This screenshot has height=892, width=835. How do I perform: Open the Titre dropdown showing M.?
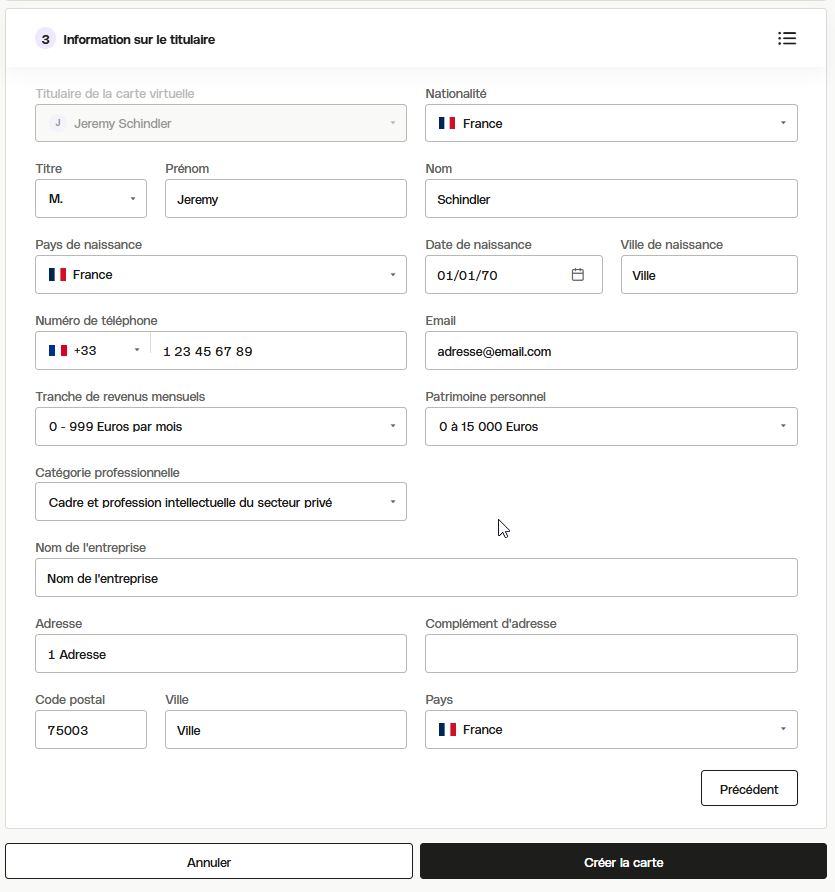[x=91, y=199]
